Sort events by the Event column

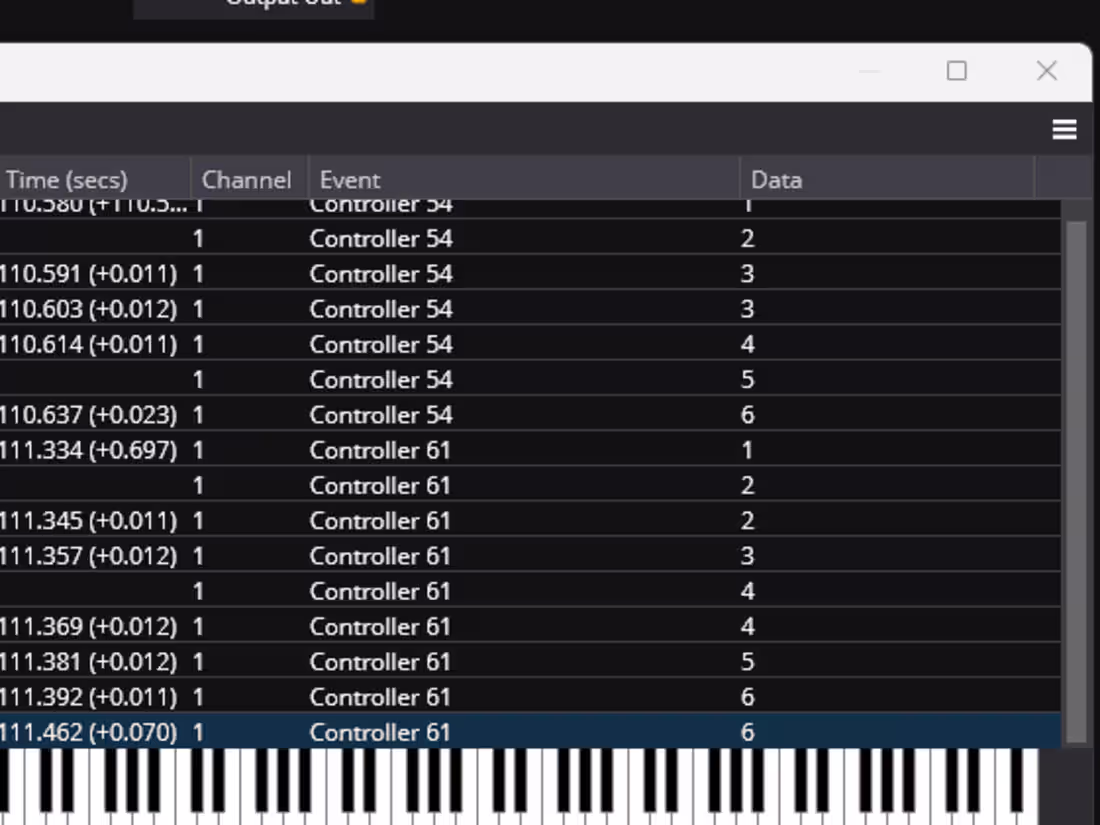[349, 180]
